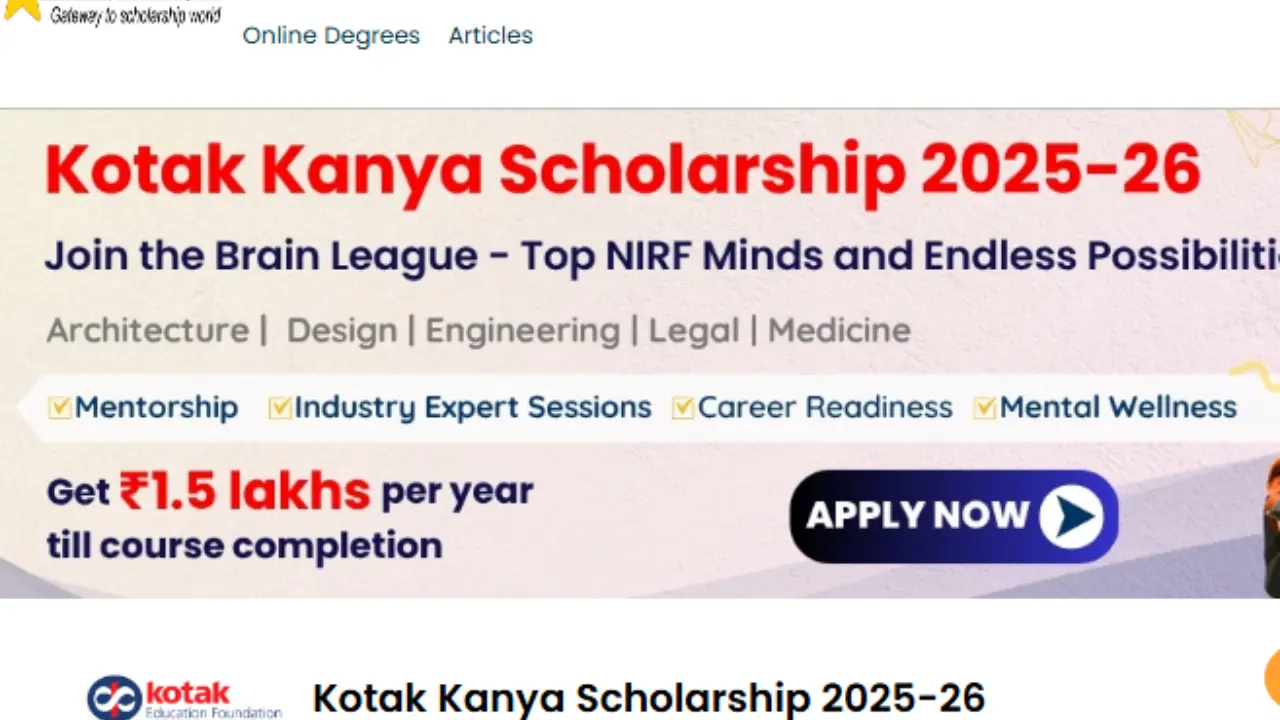Click the APPLY NOW button
1280x720 pixels.
click(x=953, y=516)
